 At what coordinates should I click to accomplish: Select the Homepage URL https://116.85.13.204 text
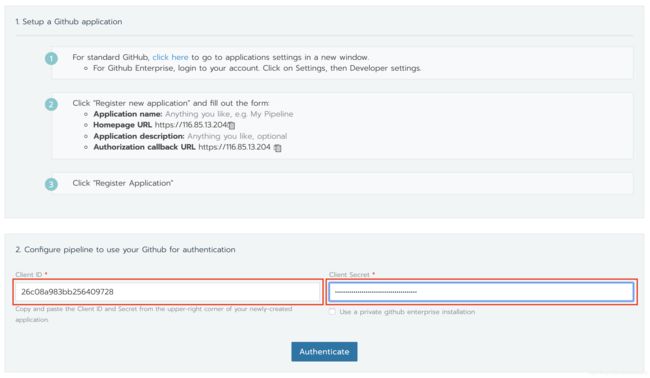pyautogui.click(x=191, y=125)
